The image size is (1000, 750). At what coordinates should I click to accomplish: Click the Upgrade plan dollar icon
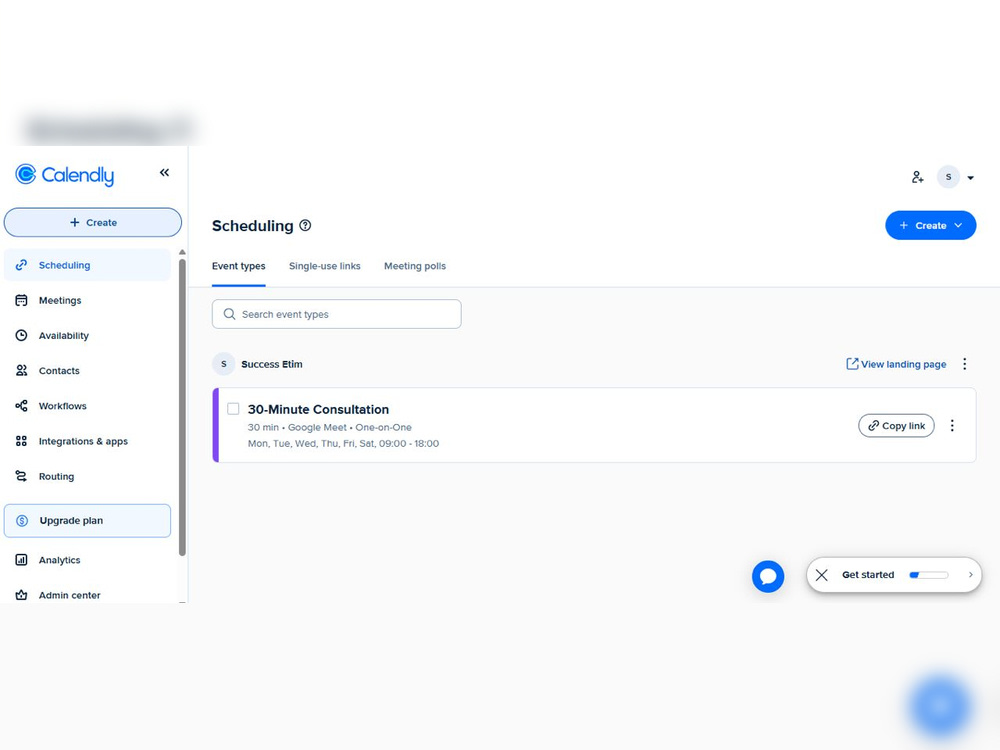(x=22, y=520)
